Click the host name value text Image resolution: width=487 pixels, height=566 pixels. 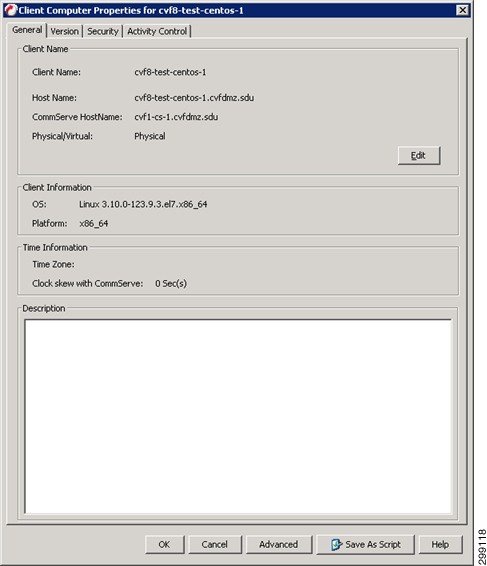194,98
